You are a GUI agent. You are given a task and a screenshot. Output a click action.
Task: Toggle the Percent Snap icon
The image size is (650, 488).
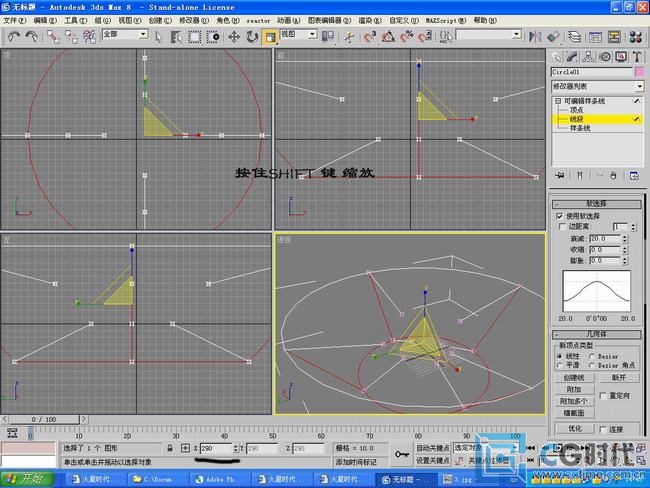tap(406, 37)
